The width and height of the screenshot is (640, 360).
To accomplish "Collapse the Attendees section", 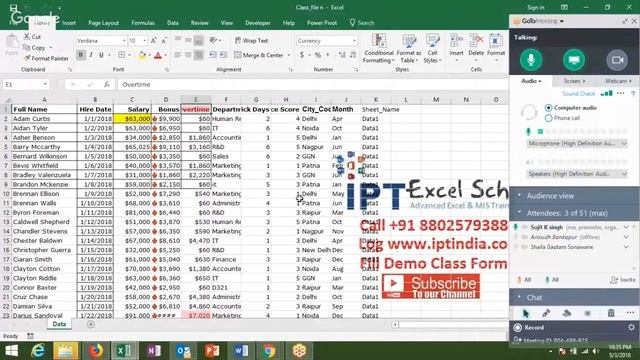I will click(574, 213).
